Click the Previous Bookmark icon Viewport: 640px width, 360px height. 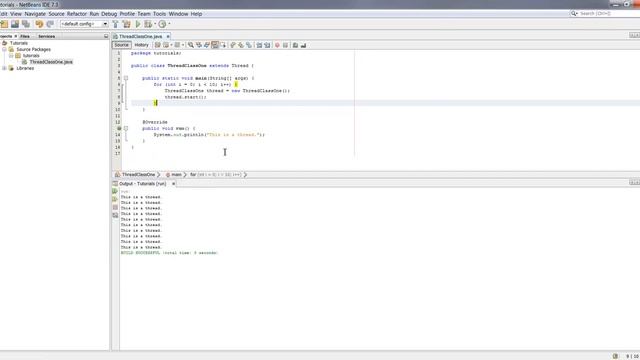233,45
